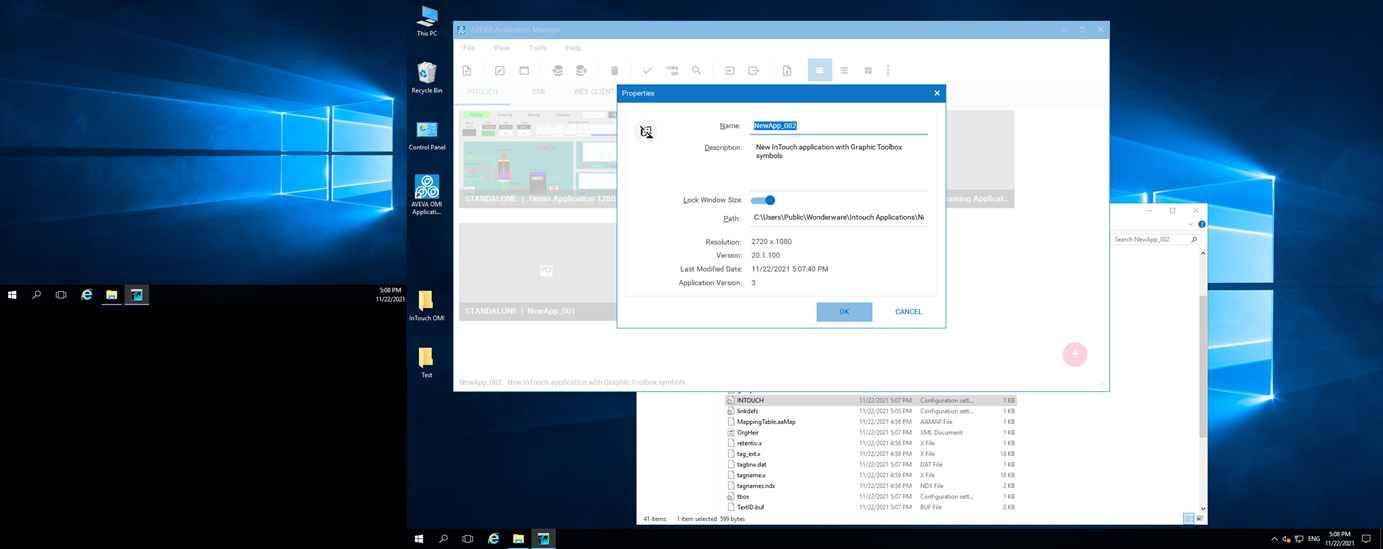The image size is (1383, 549).
Task: Open the notification center icon
Action: pyautogui.click(x=1366, y=539)
